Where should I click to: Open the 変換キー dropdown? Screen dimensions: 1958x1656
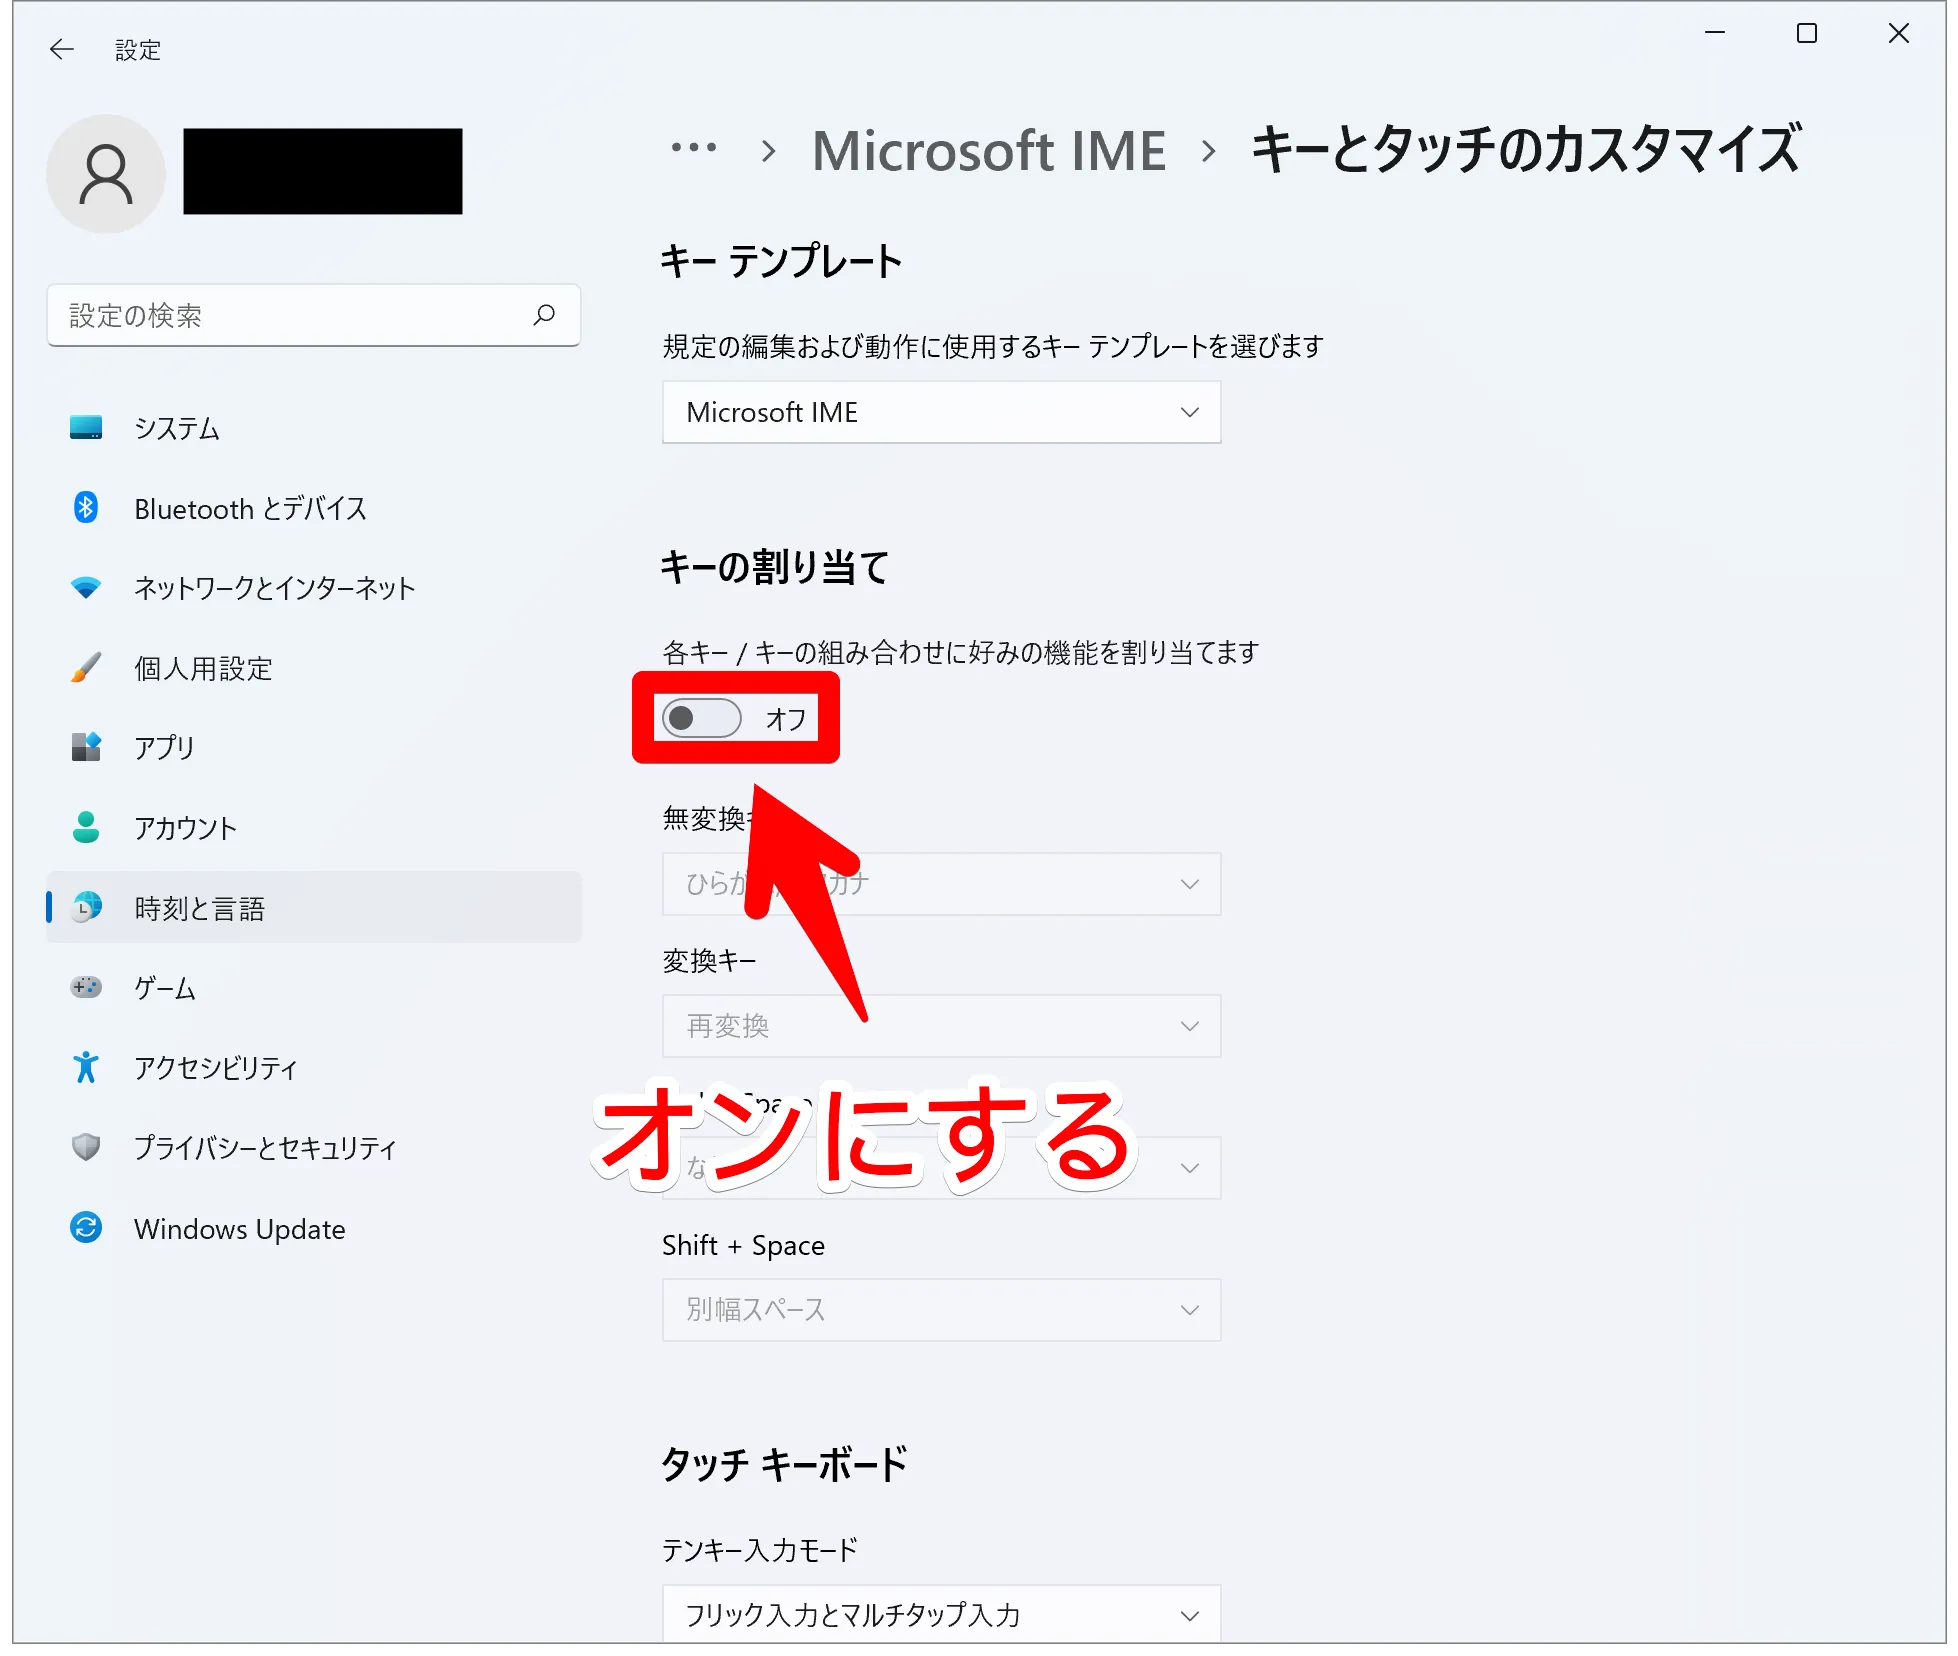pyautogui.click(x=941, y=1026)
